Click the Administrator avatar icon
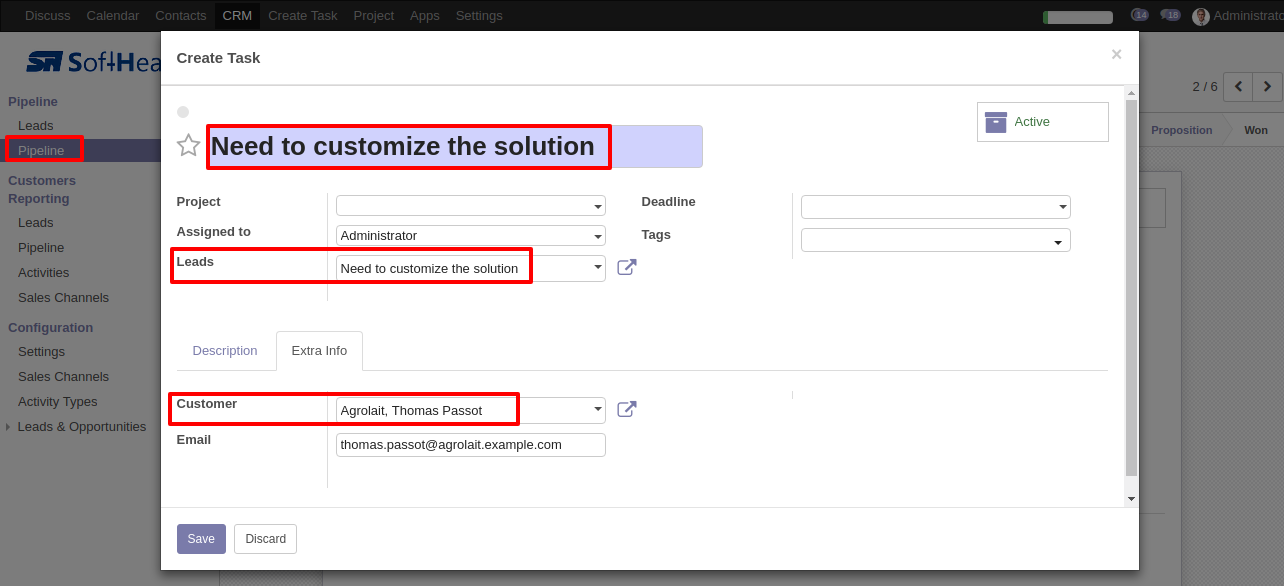Viewport: 1284px width, 586px height. [x=1201, y=16]
